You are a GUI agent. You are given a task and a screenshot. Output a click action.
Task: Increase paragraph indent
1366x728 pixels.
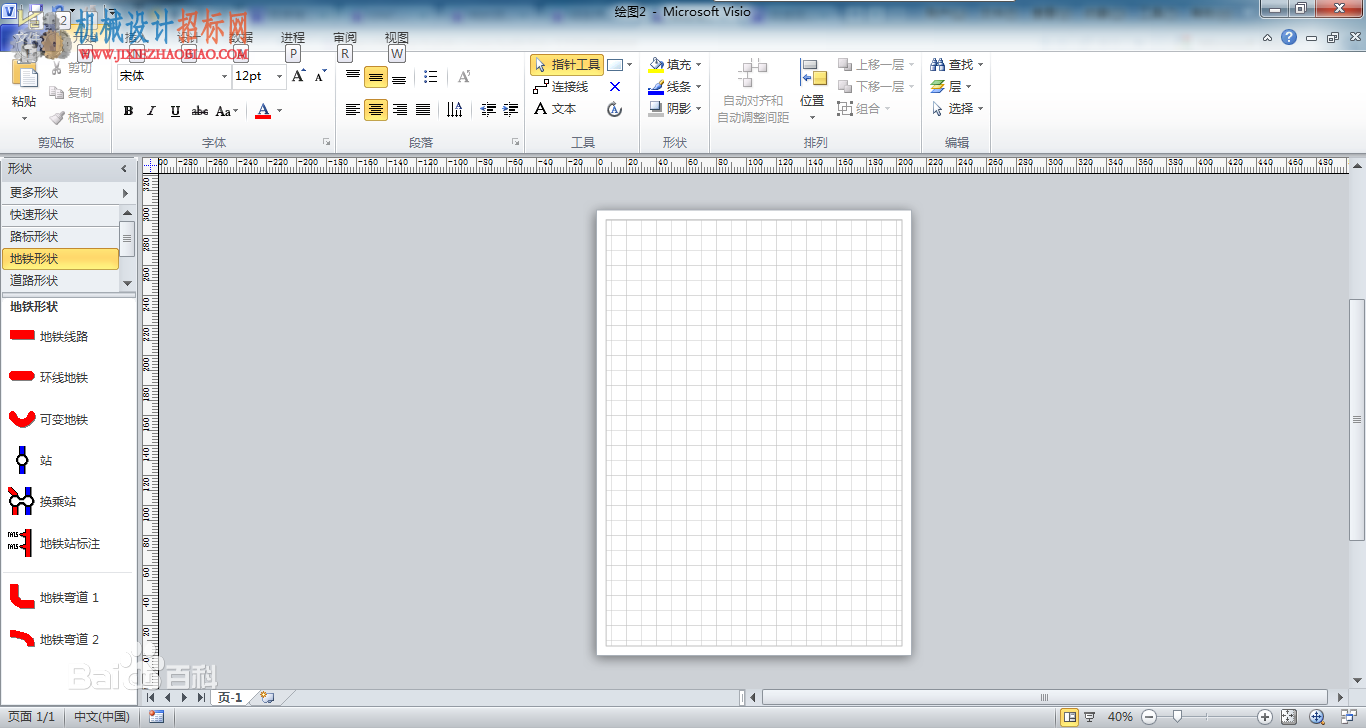coord(511,110)
